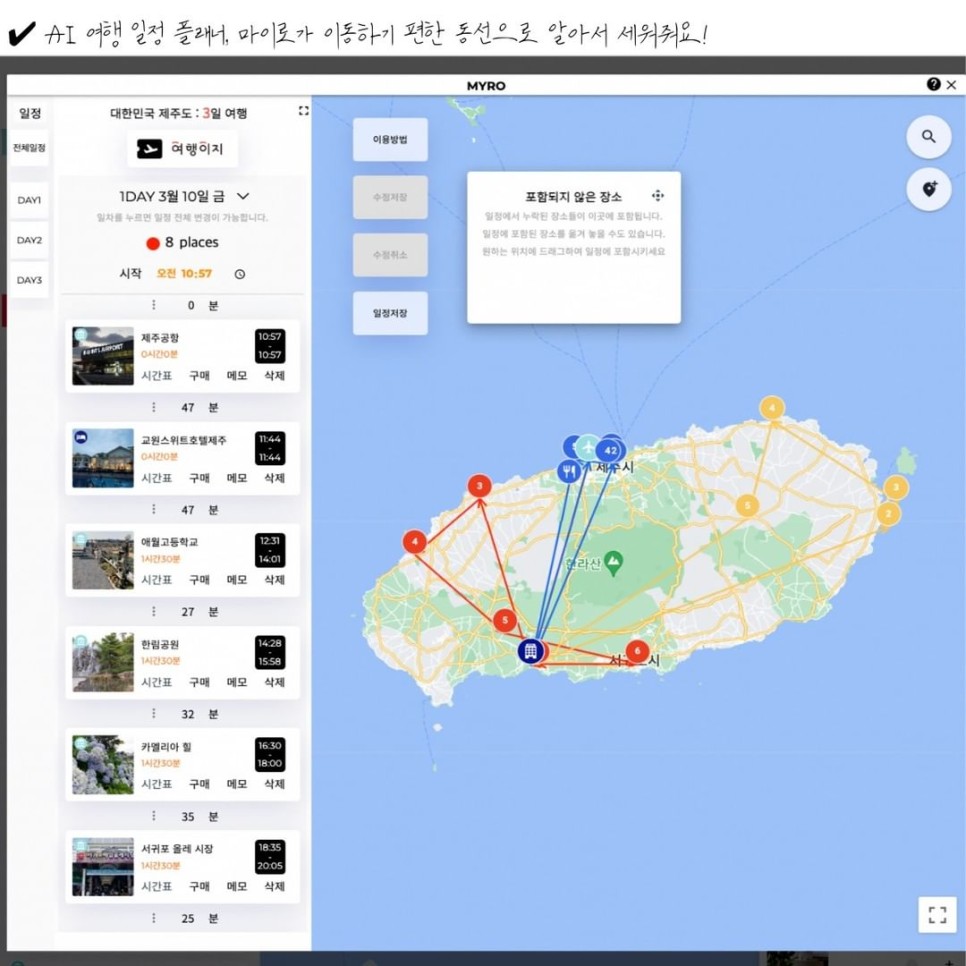This screenshot has height=966, width=966.
Task: Select red map marker 6
Action: [637, 651]
